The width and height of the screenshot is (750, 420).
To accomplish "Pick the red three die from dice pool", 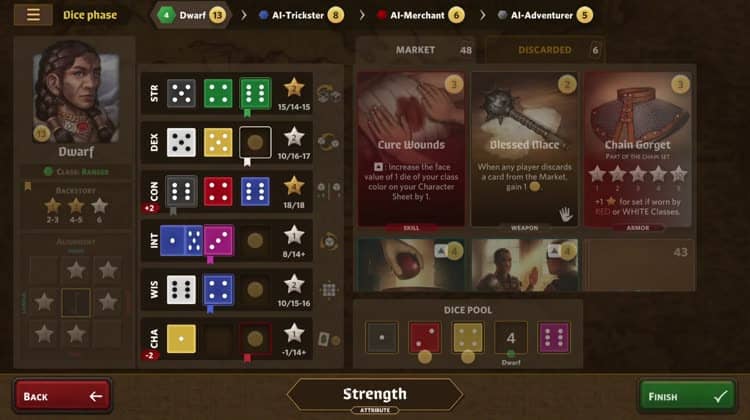I will click(x=425, y=337).
